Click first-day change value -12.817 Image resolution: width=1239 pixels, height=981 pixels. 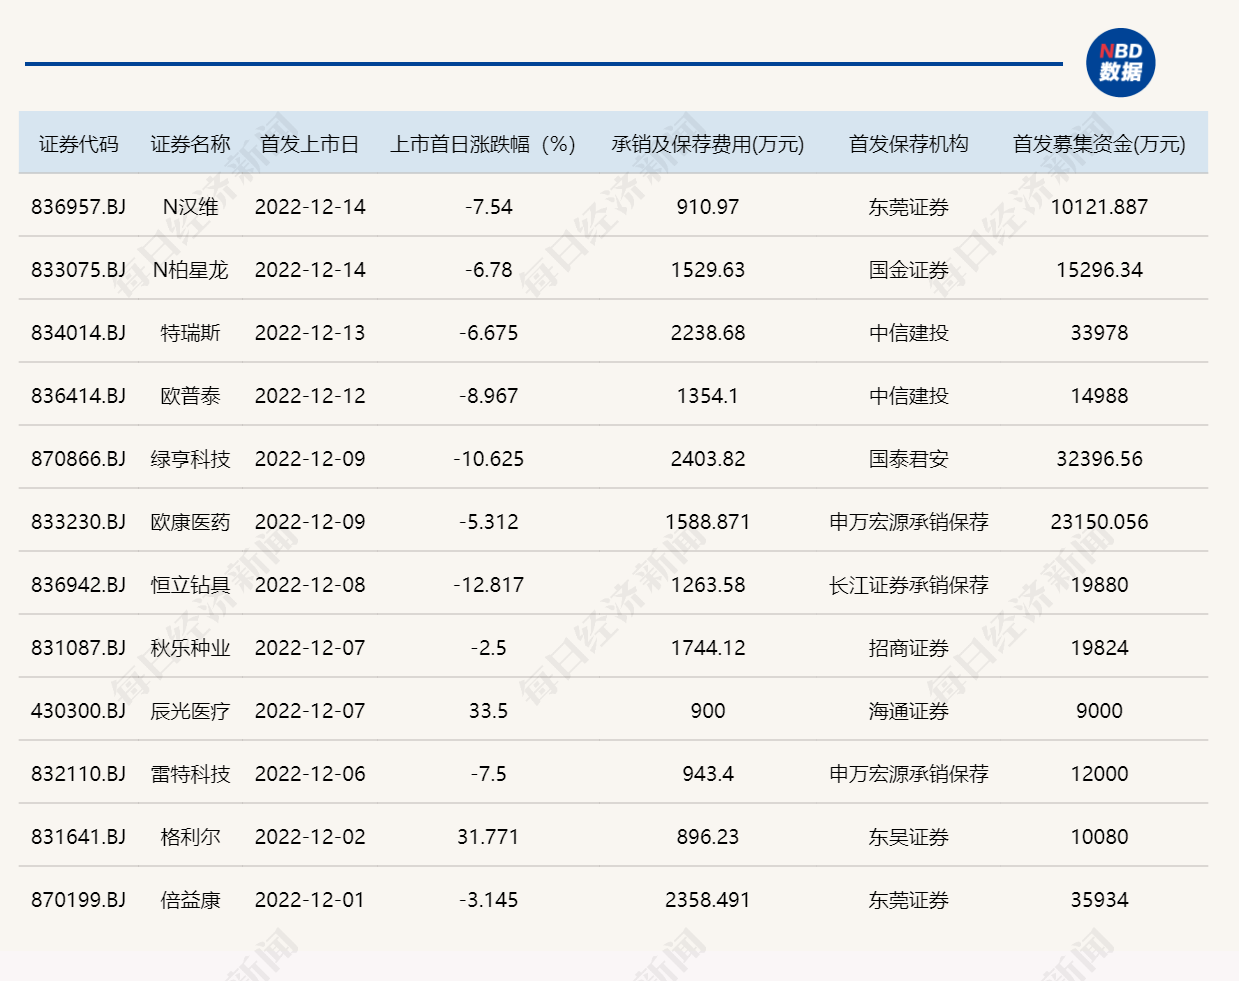click(x=488, y=585)
